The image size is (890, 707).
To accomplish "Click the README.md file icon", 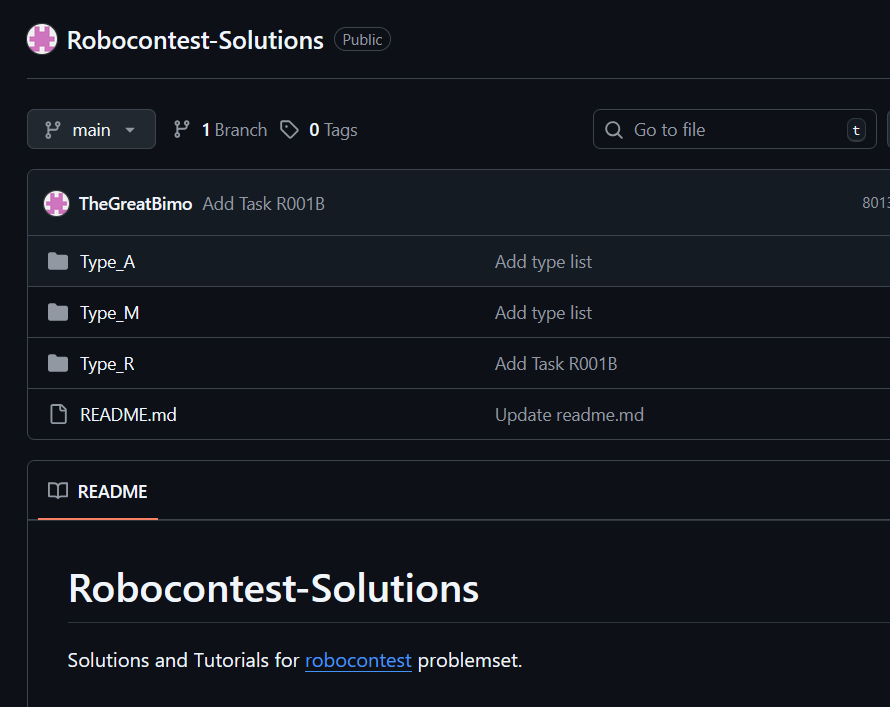I will 58,414.
